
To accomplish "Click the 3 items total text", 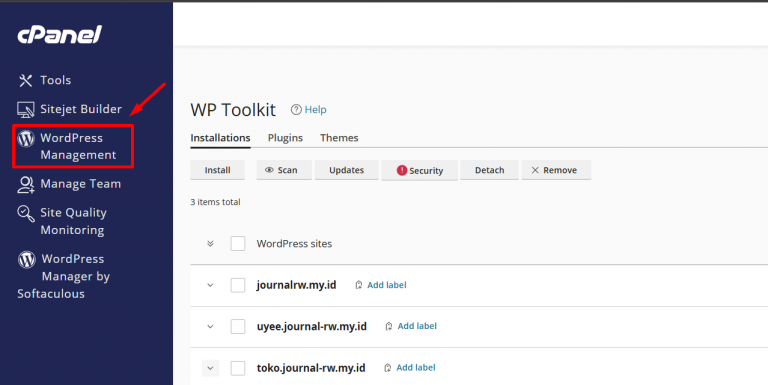I will tap(216, 202).
